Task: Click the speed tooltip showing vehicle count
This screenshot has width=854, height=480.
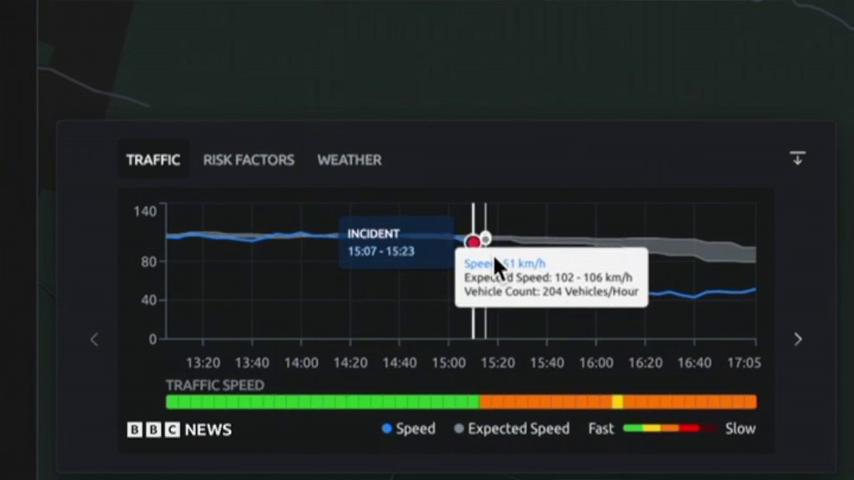Action: [551, 278]
